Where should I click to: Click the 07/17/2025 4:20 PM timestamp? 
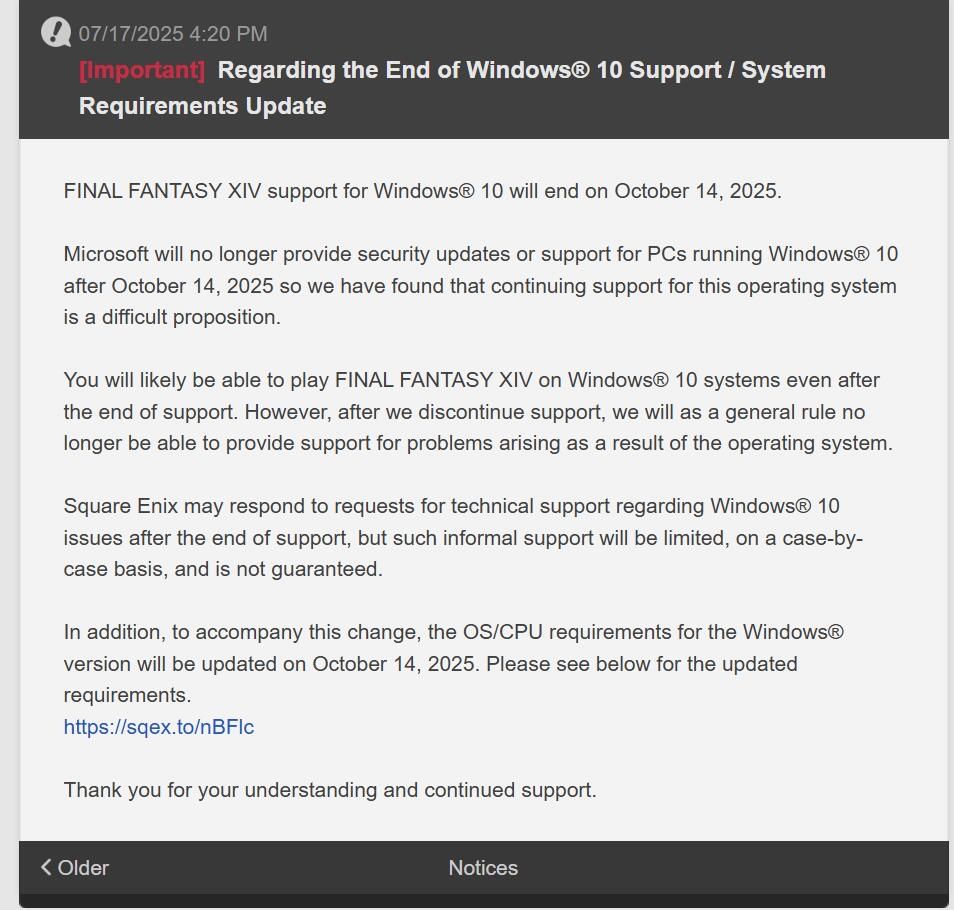point(173,34)
